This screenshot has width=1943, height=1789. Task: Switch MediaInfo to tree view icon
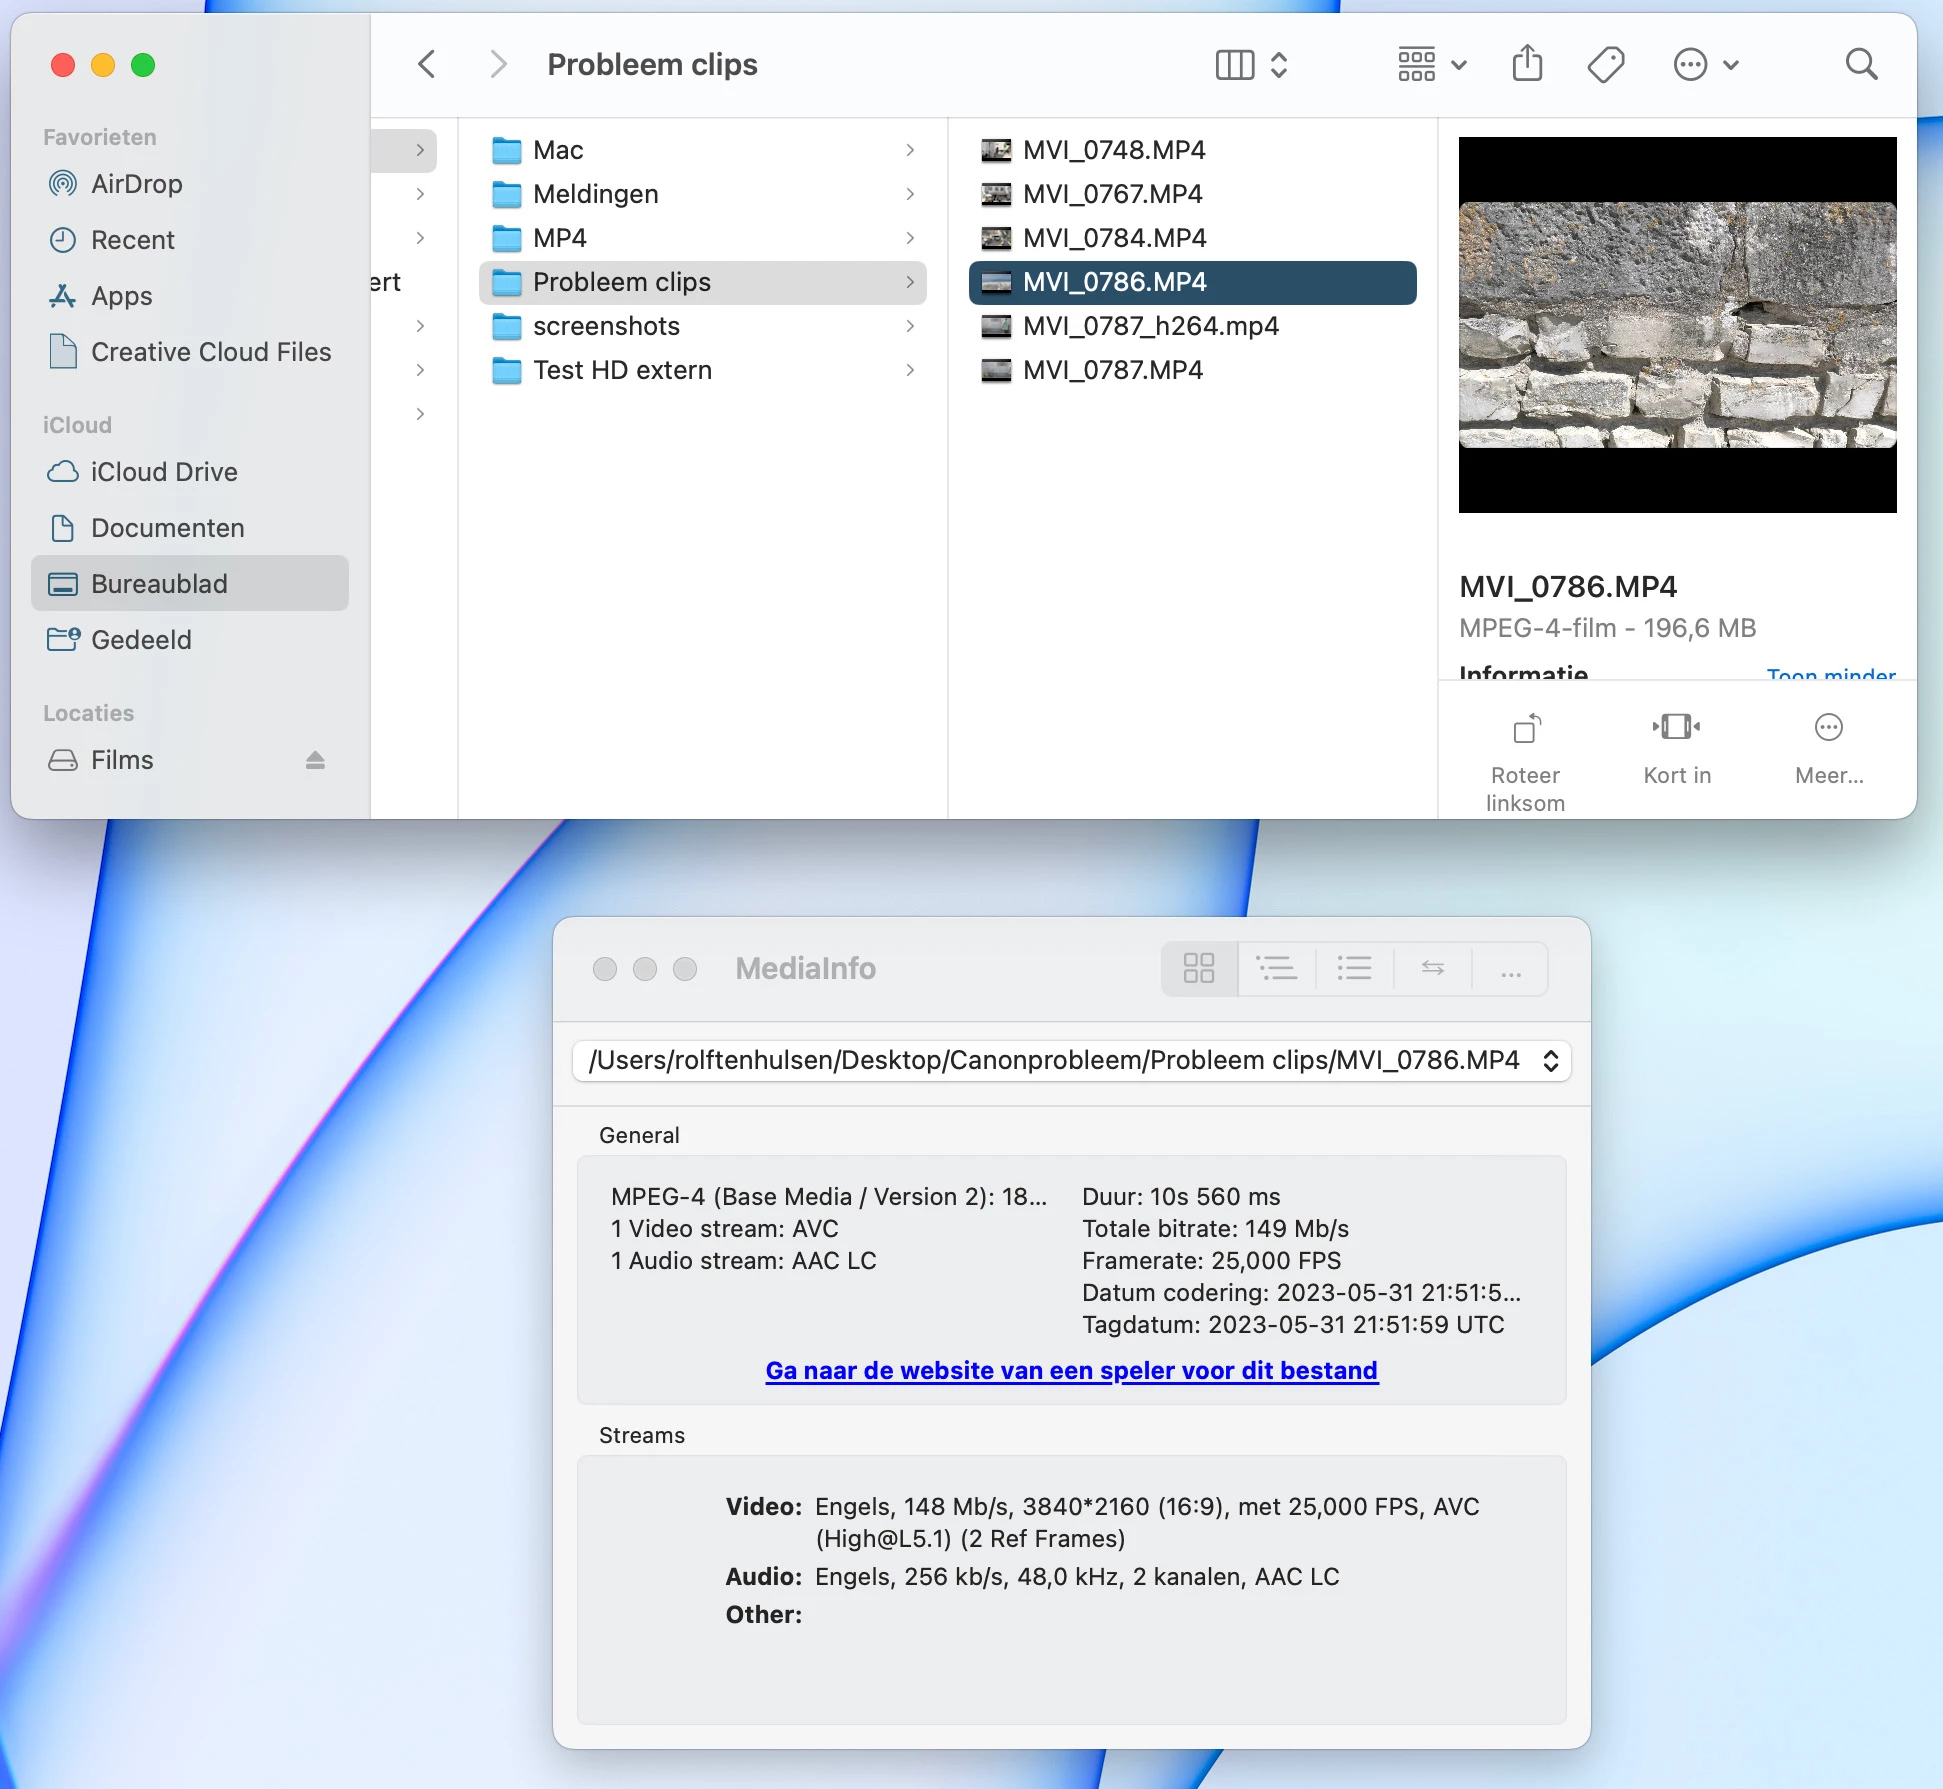[1277, 968]
